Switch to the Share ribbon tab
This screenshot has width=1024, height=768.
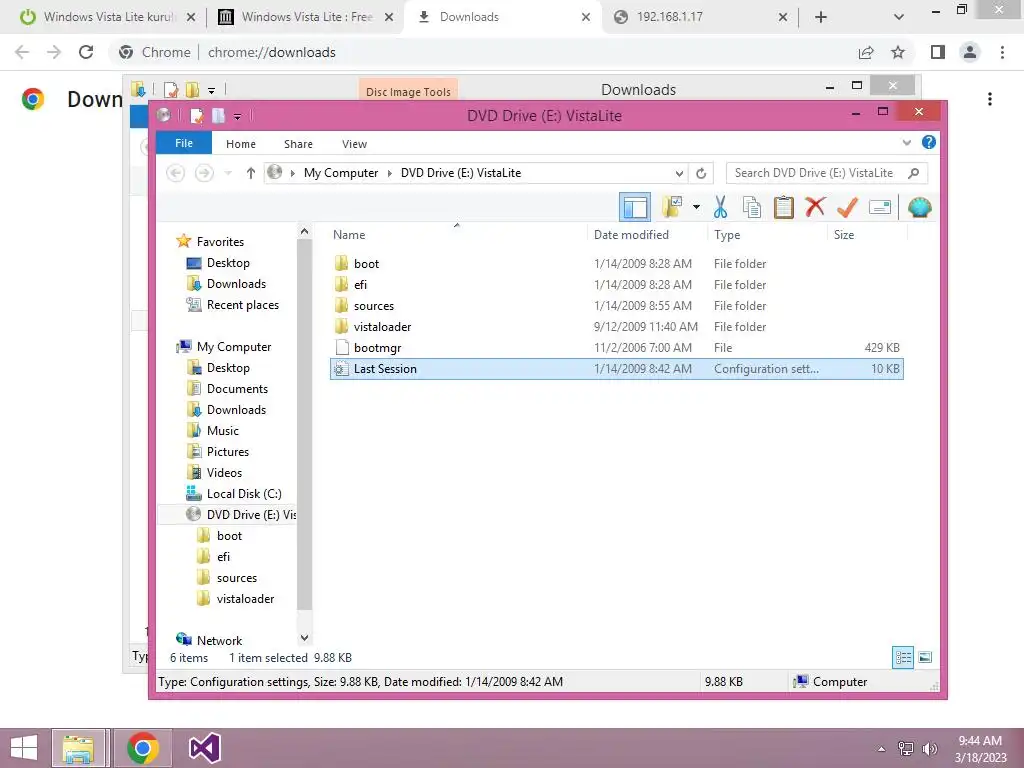[x=298, y=144]
